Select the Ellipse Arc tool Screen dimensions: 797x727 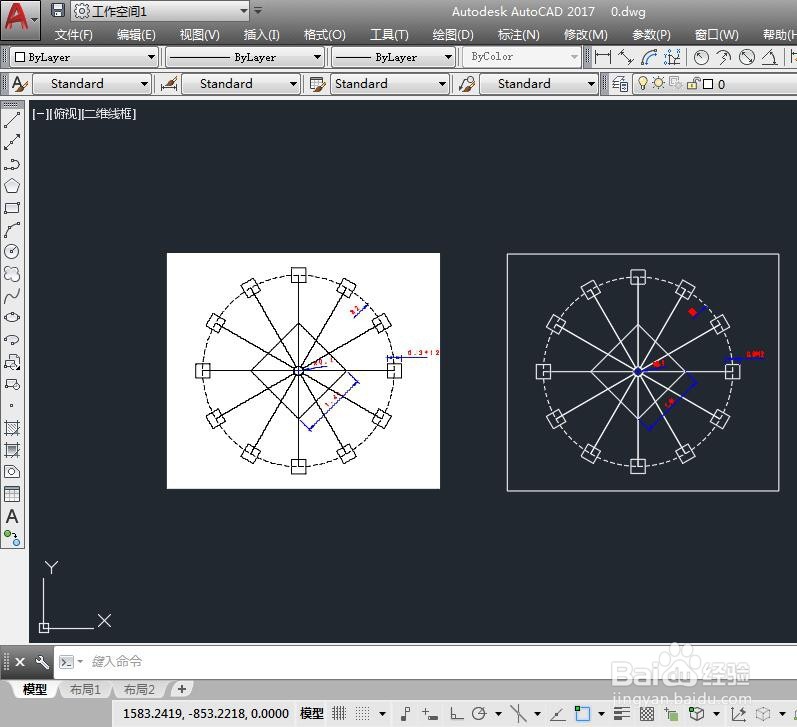pyautogui.click(x=12, y=340)
